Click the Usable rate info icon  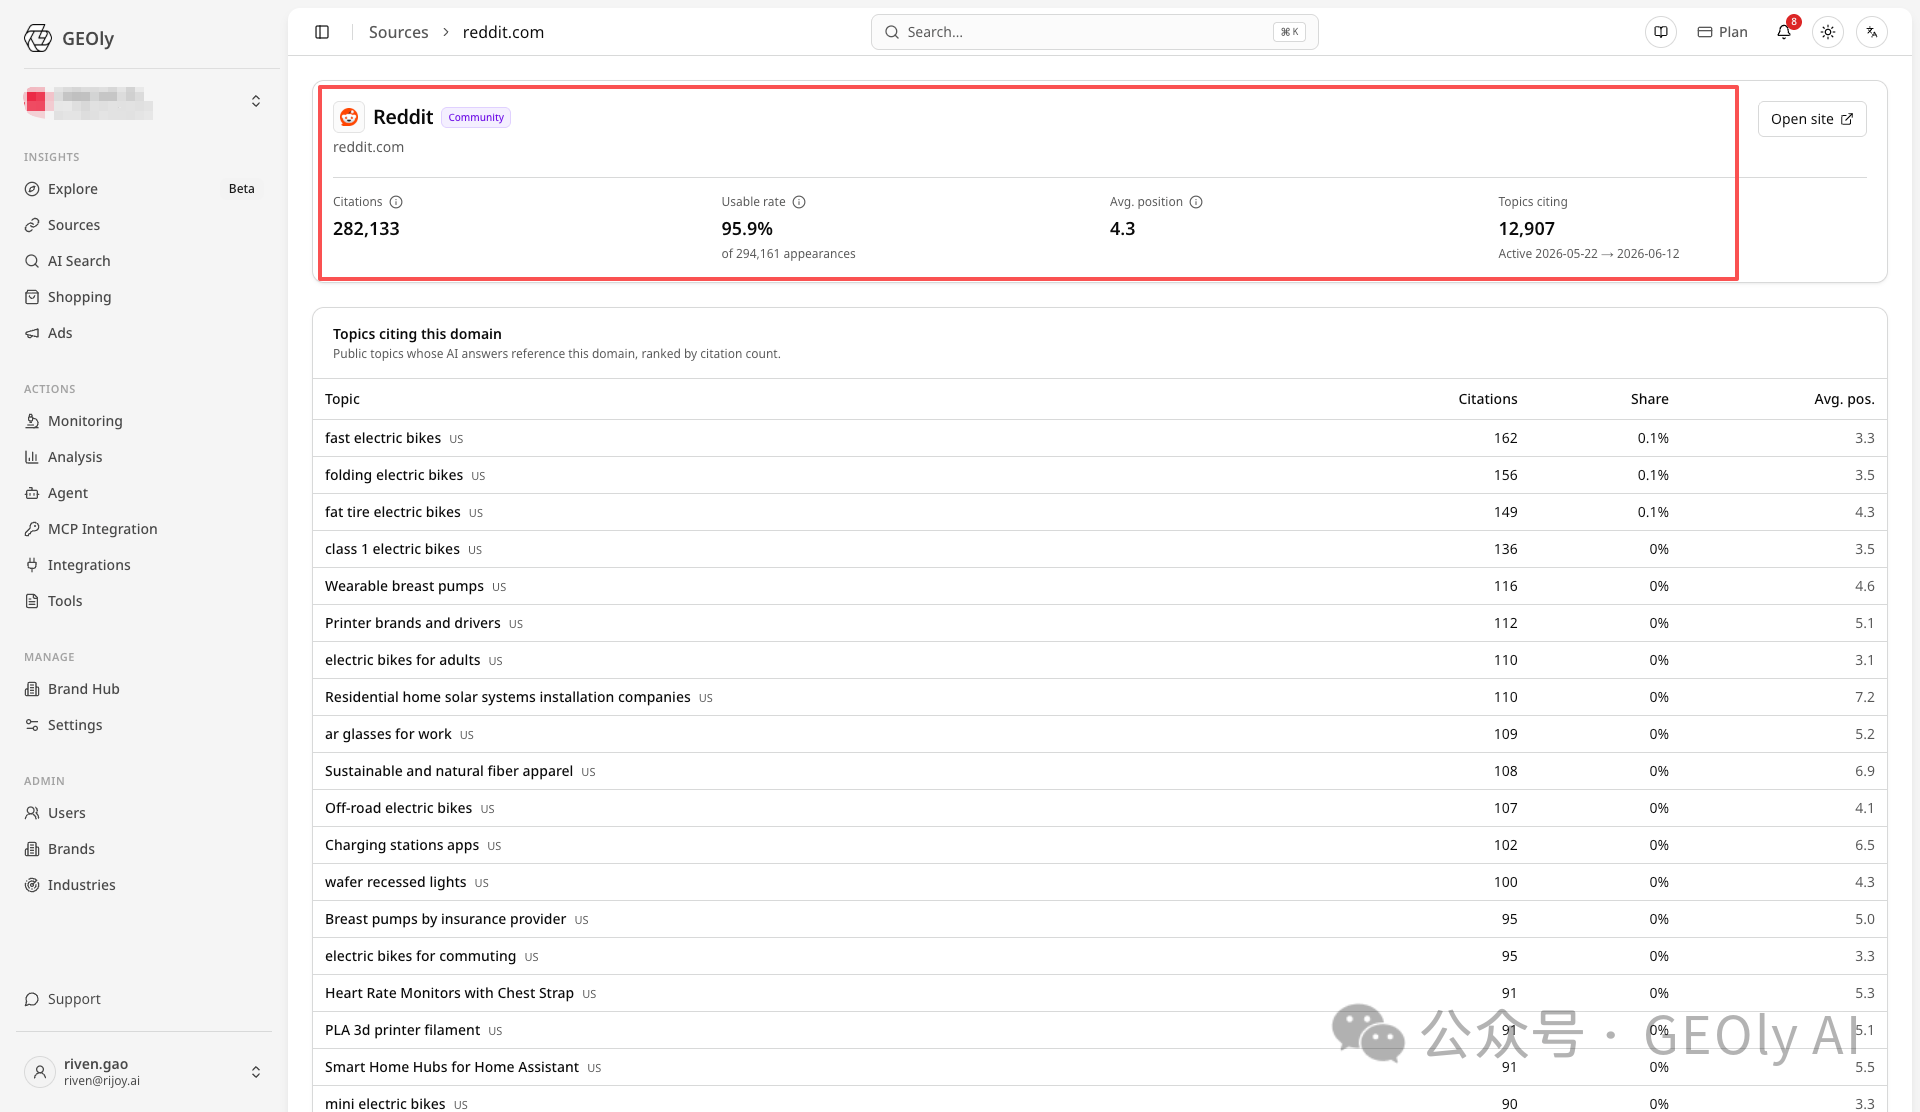point(799,202)
